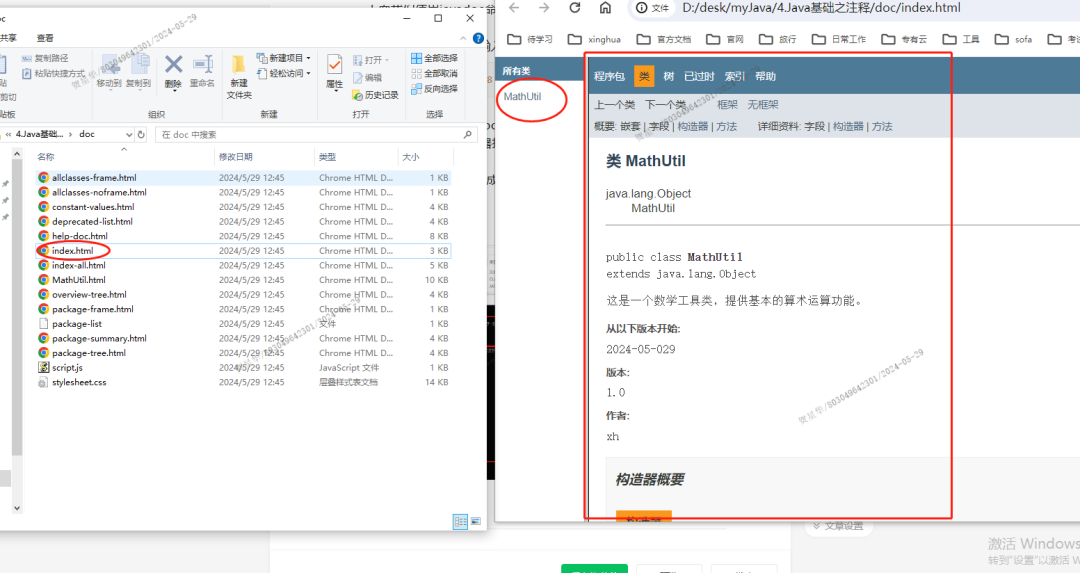The image size is (1080, 573).
Task: Open the MathUtil link under 所有类
Action: pos(522,97)
